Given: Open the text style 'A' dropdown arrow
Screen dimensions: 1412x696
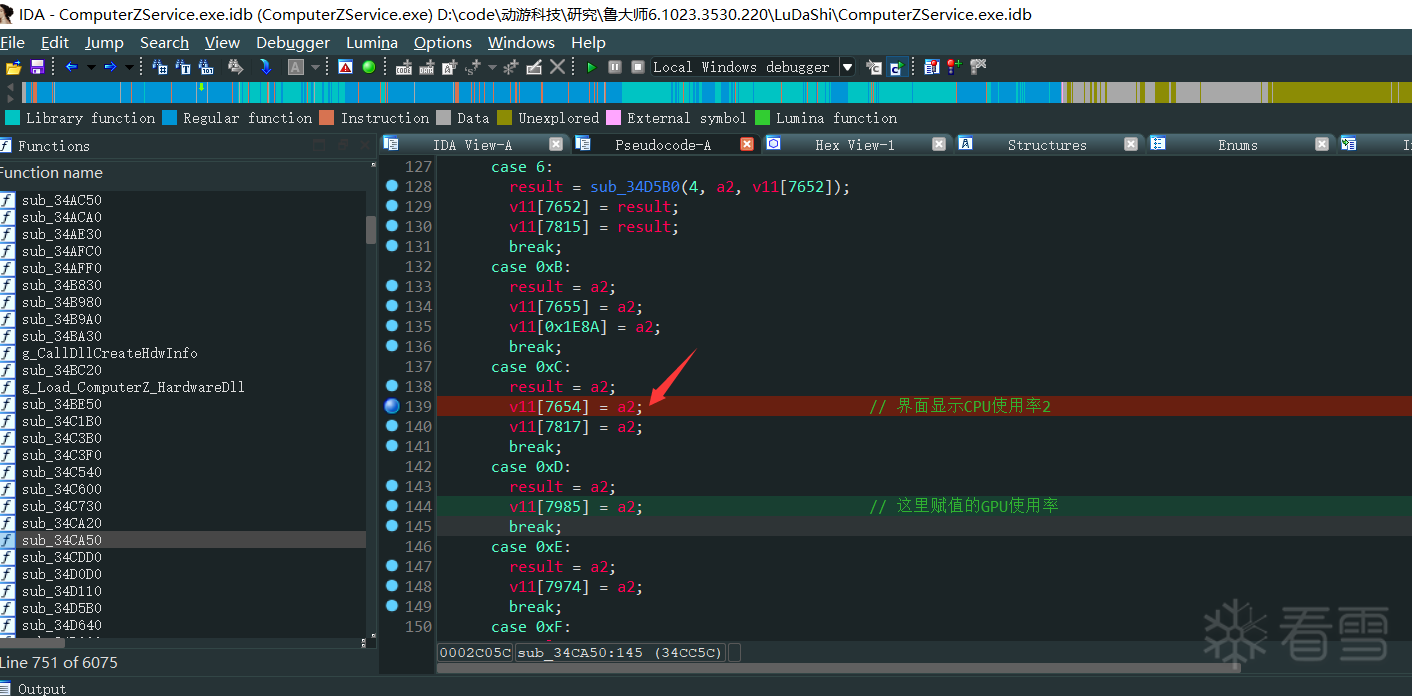Looking at the screenshot, I should click(315, 67).
